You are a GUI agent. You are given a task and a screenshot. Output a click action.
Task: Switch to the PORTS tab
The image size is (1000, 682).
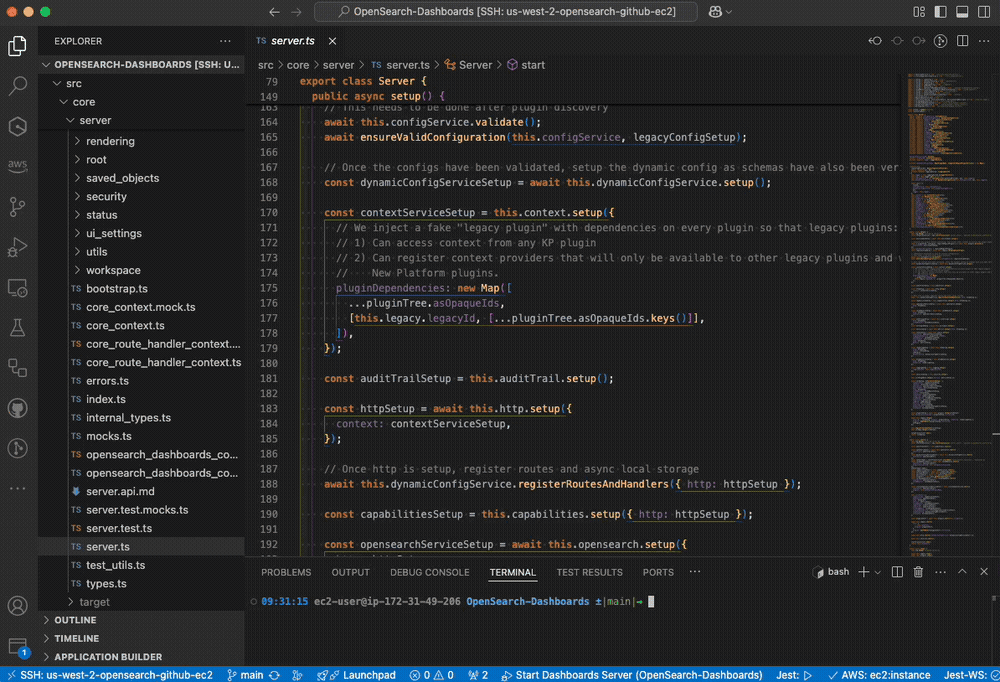(x=658, y=572)
